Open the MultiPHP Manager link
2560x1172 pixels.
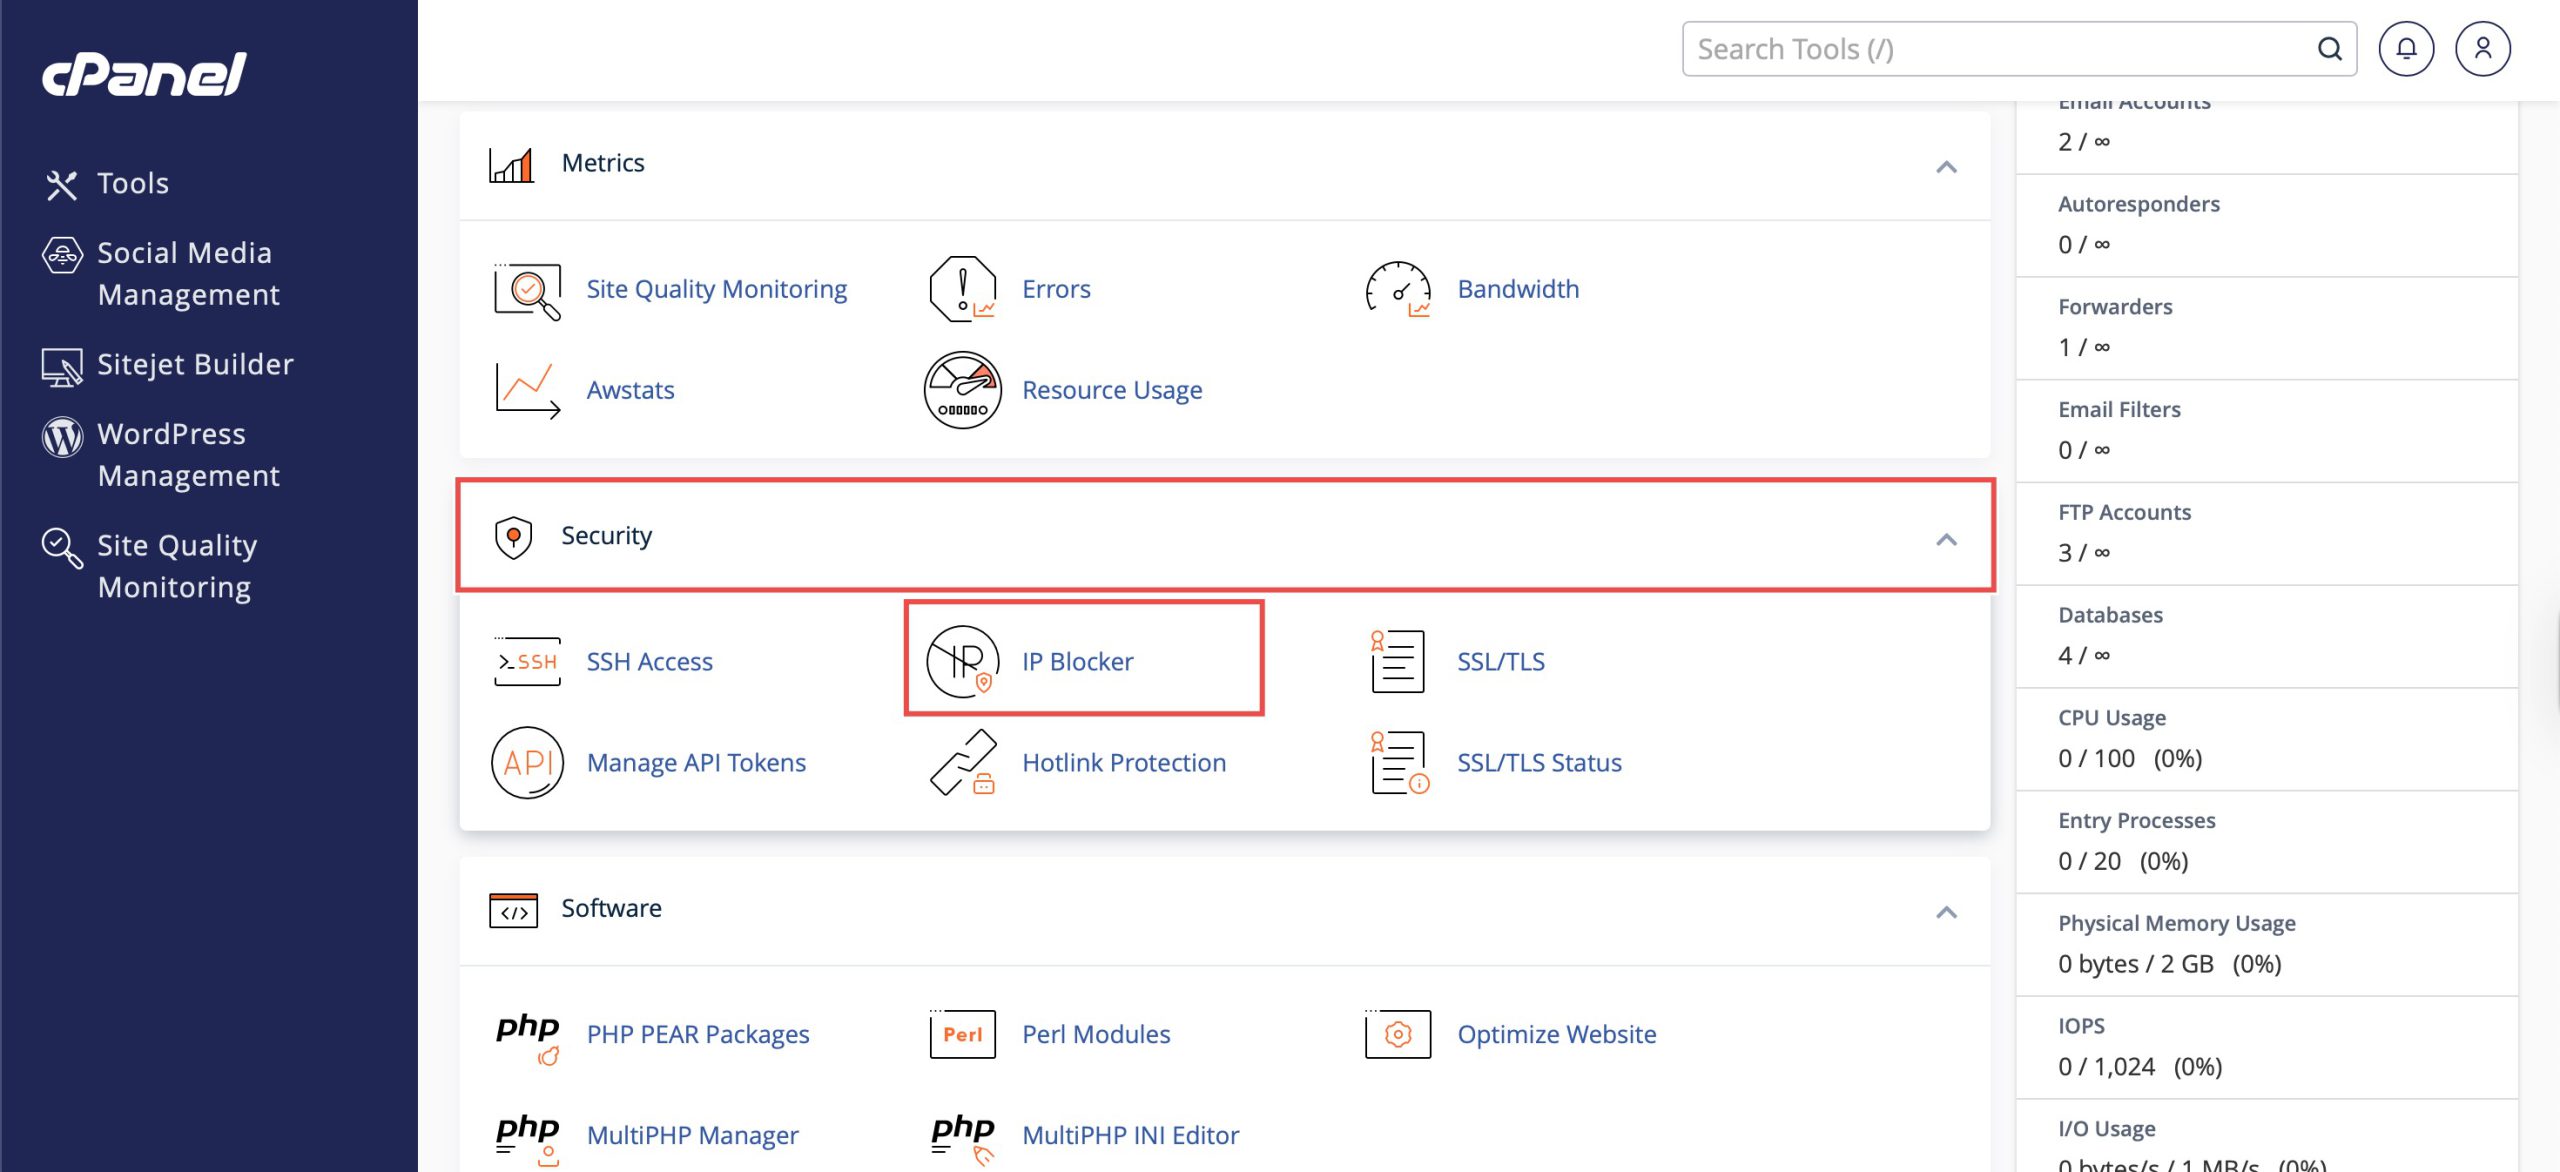692,1135
